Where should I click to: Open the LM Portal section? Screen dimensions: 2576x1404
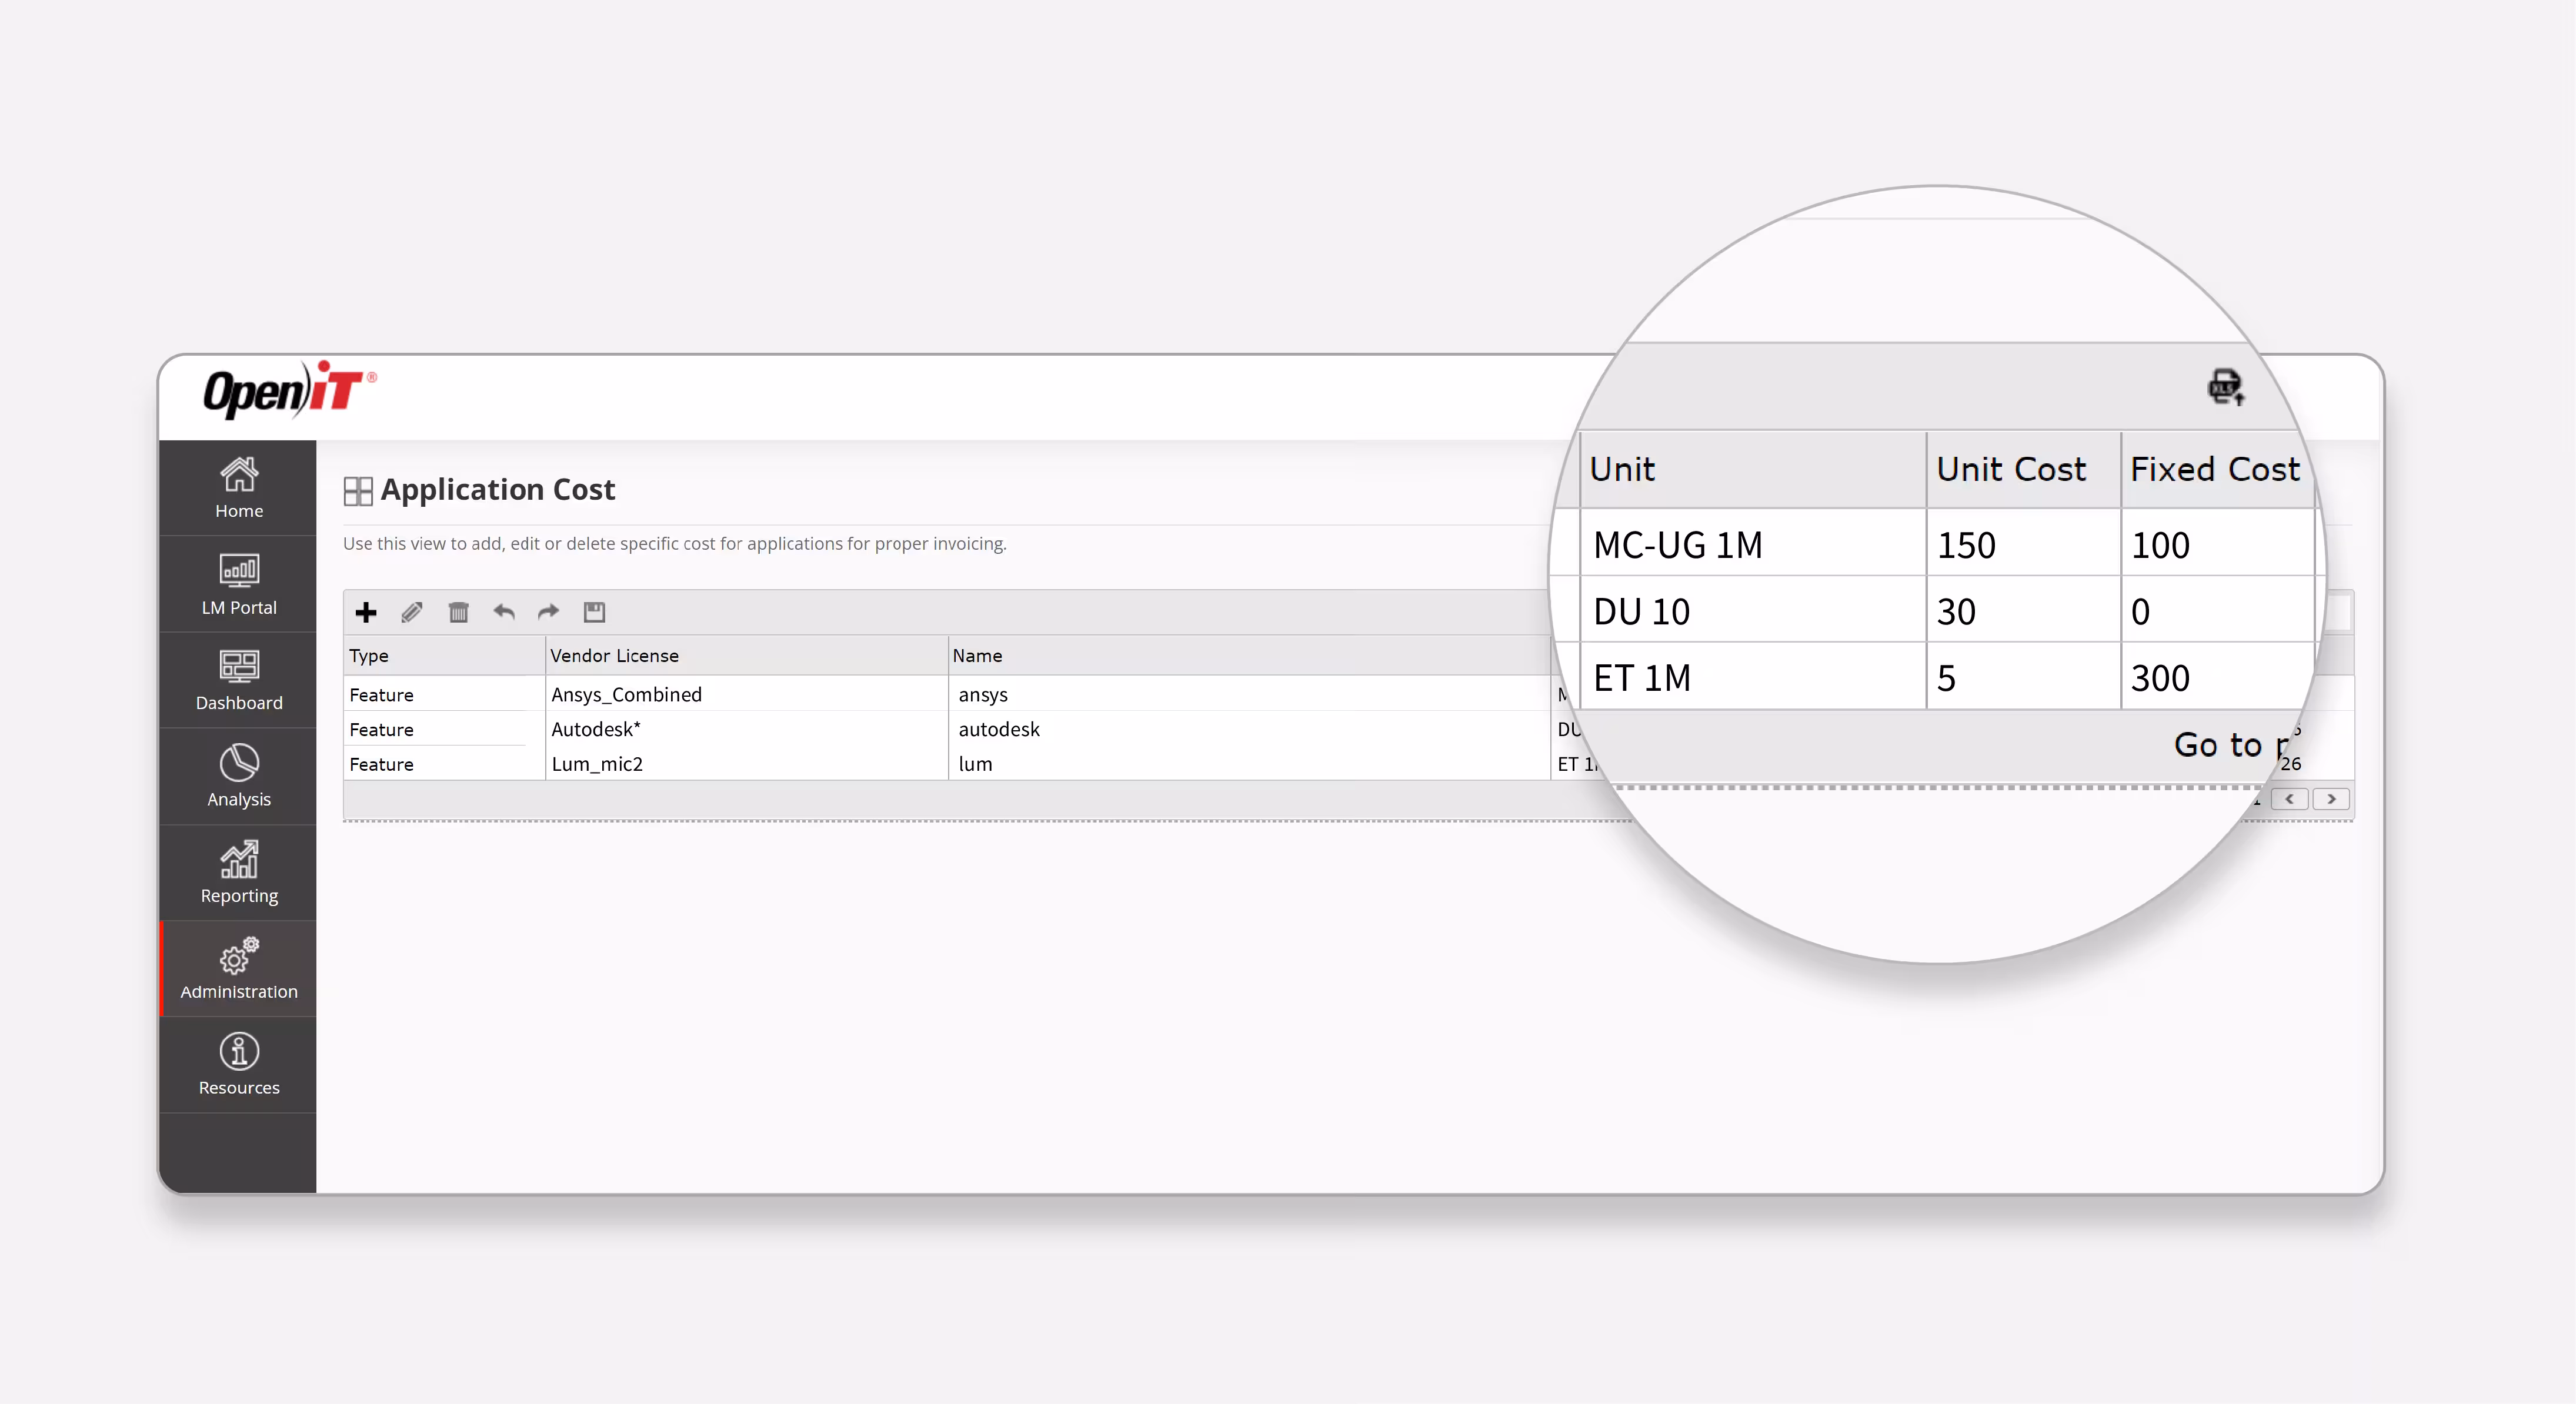[239, 584]
